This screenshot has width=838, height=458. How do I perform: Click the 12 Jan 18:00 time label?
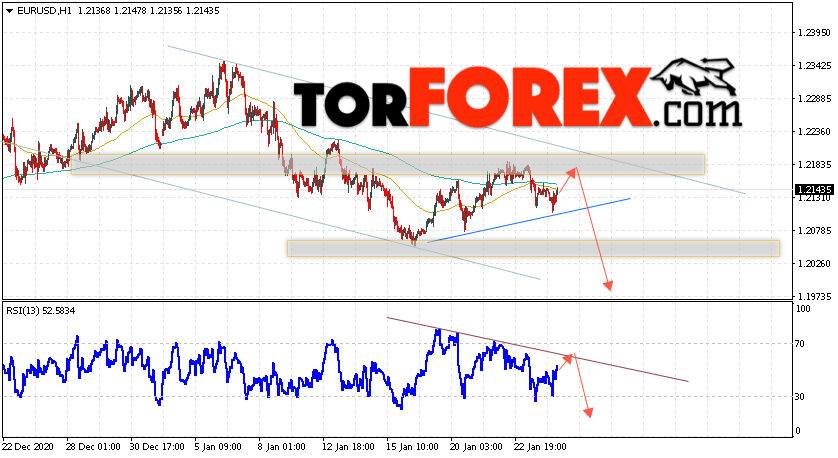click(348, 446)
